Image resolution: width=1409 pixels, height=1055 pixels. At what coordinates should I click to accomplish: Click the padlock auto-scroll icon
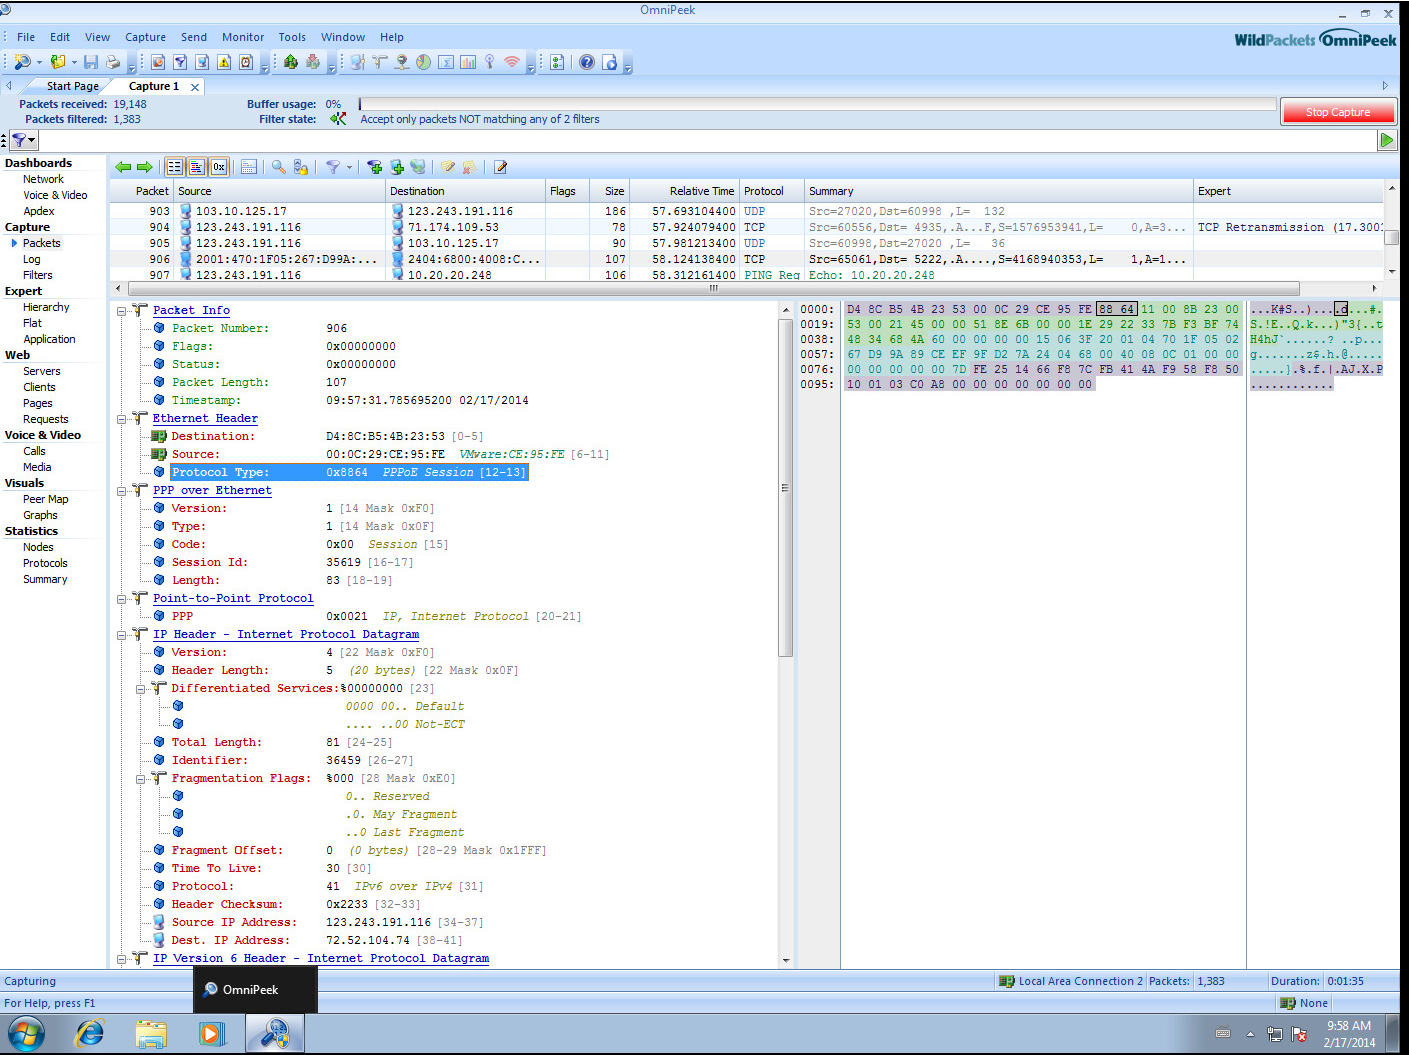[x=301, y=167]
